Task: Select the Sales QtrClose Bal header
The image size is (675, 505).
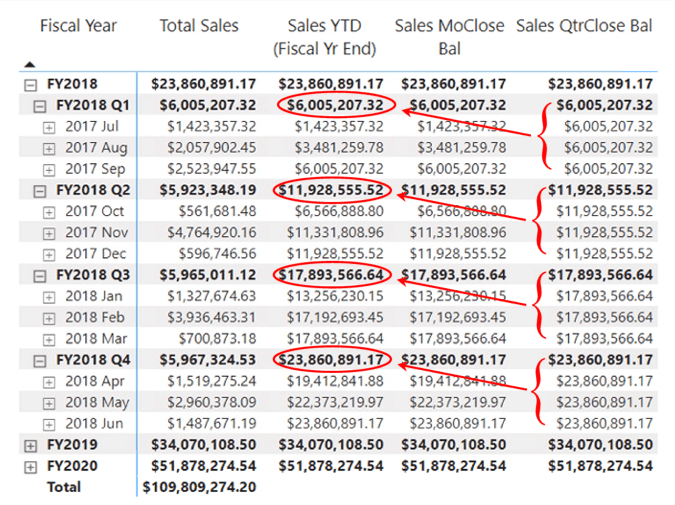Action: 584,26
